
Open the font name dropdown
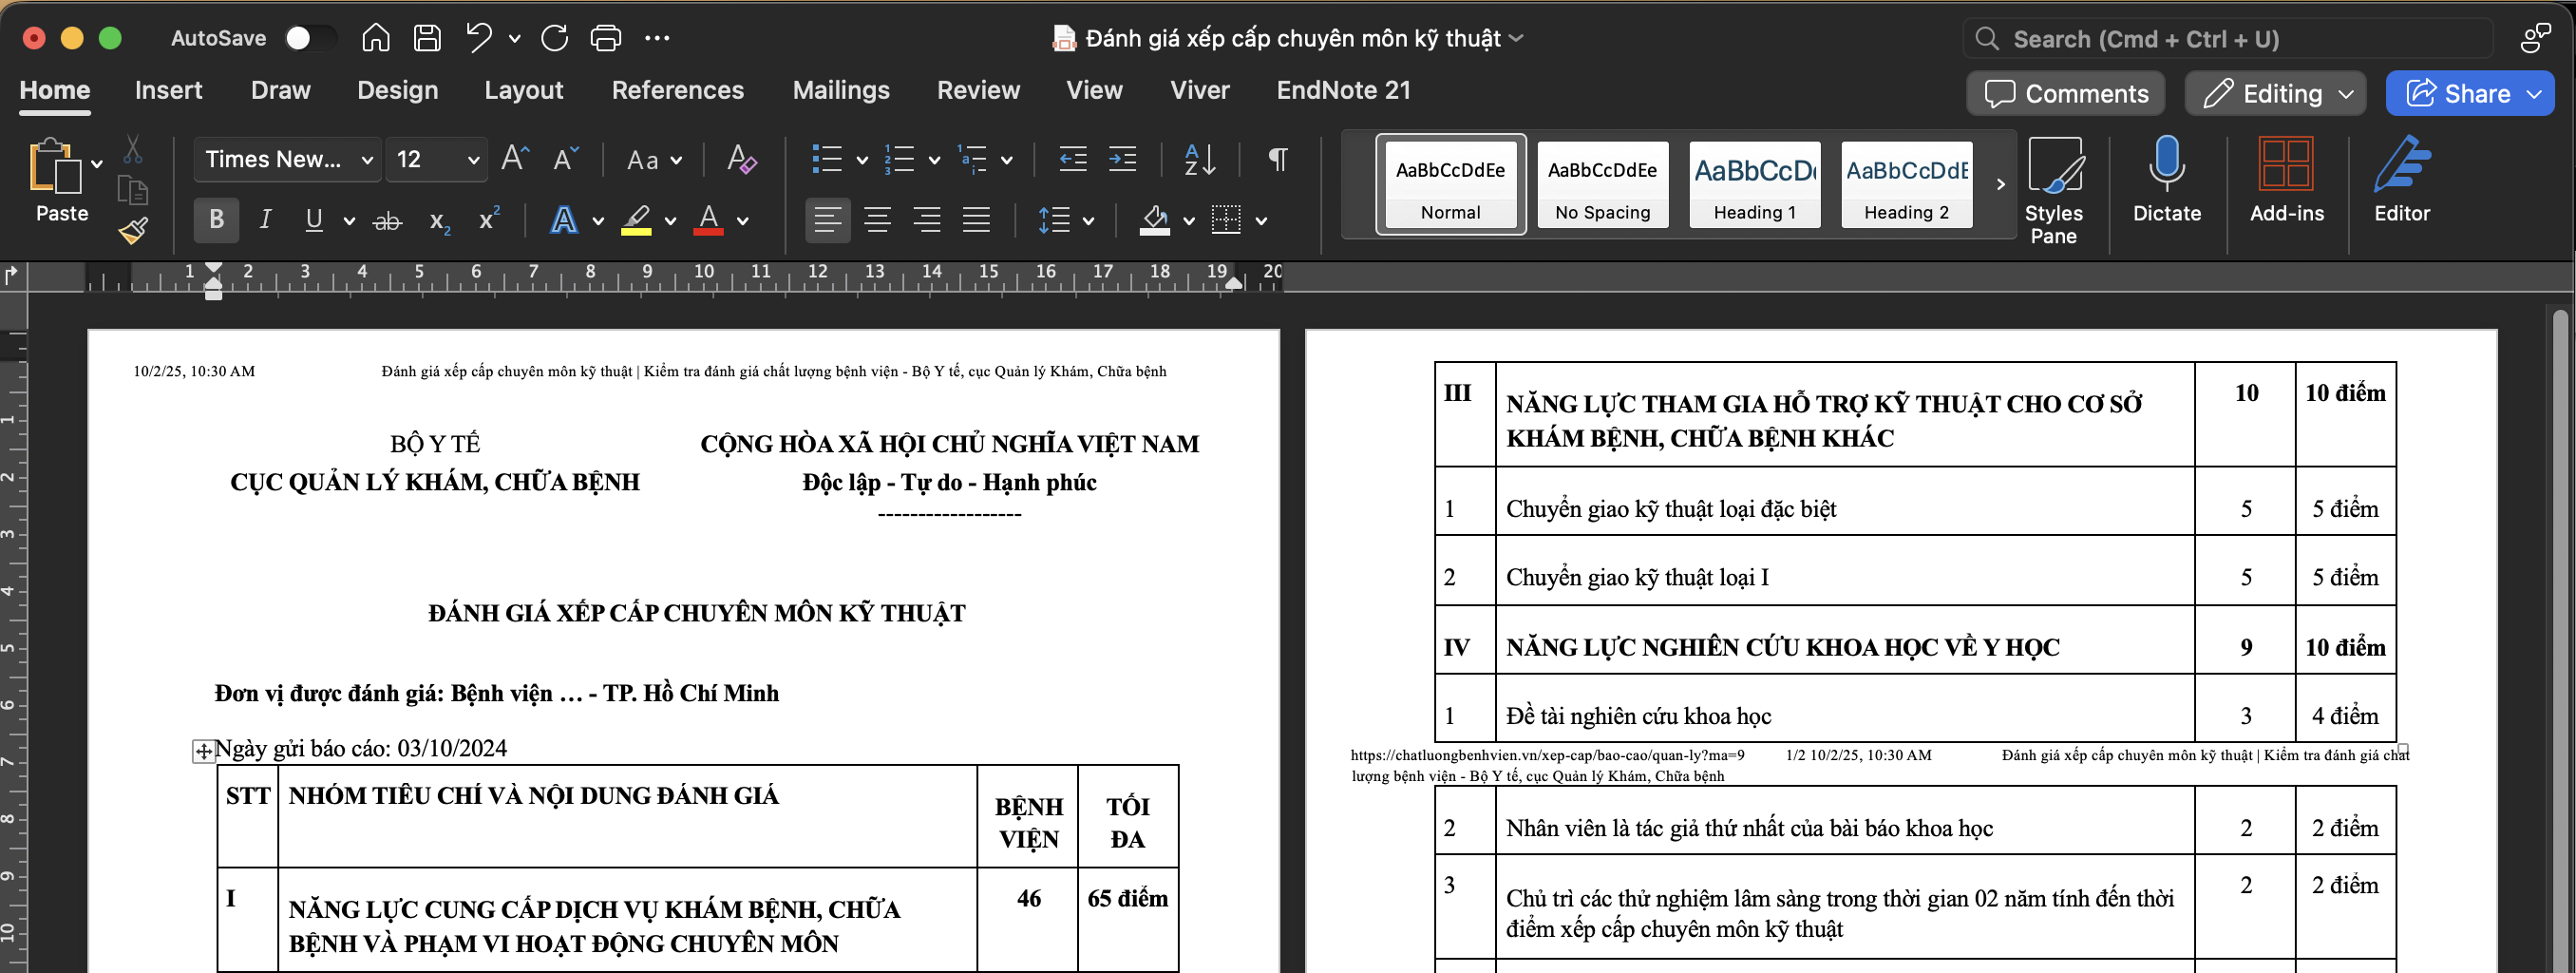point(367,160)
